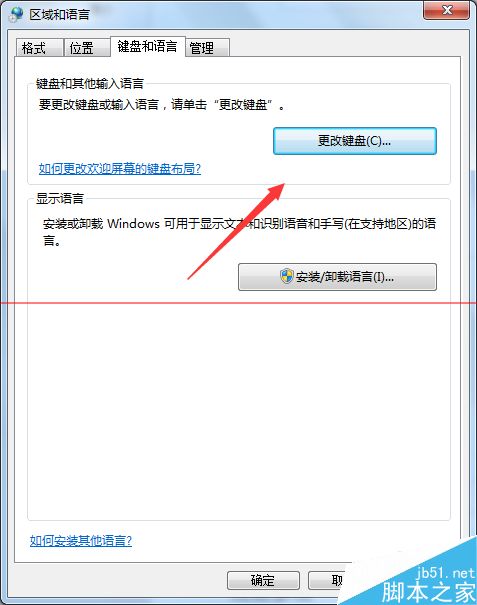Click the 脚本之家 watermark logo

pos(428,591)
